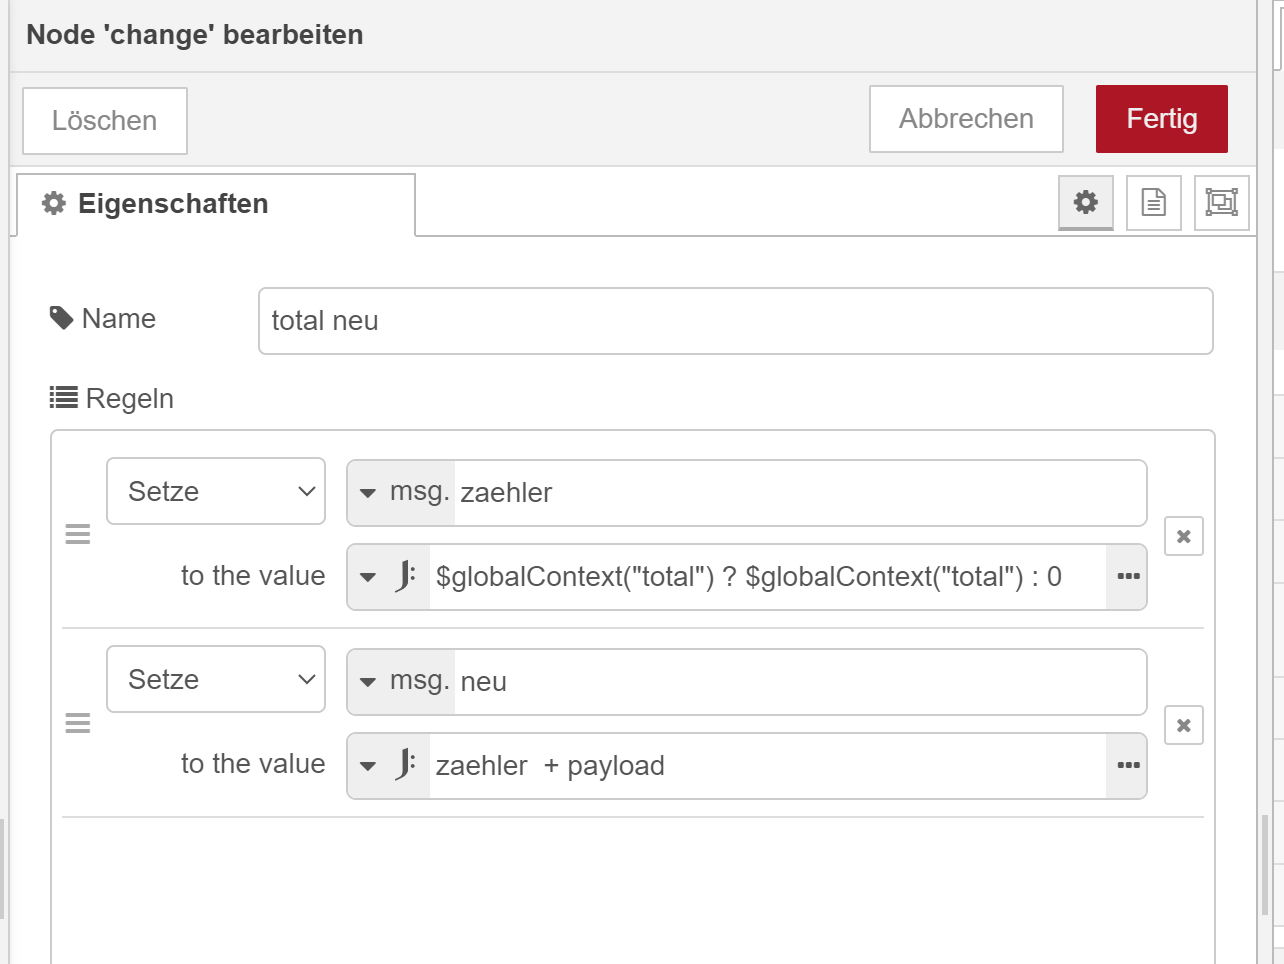This screenshot has width=1284, height=964.
Task: Change msg. type for neu property
Action: (x=402, y=682)
